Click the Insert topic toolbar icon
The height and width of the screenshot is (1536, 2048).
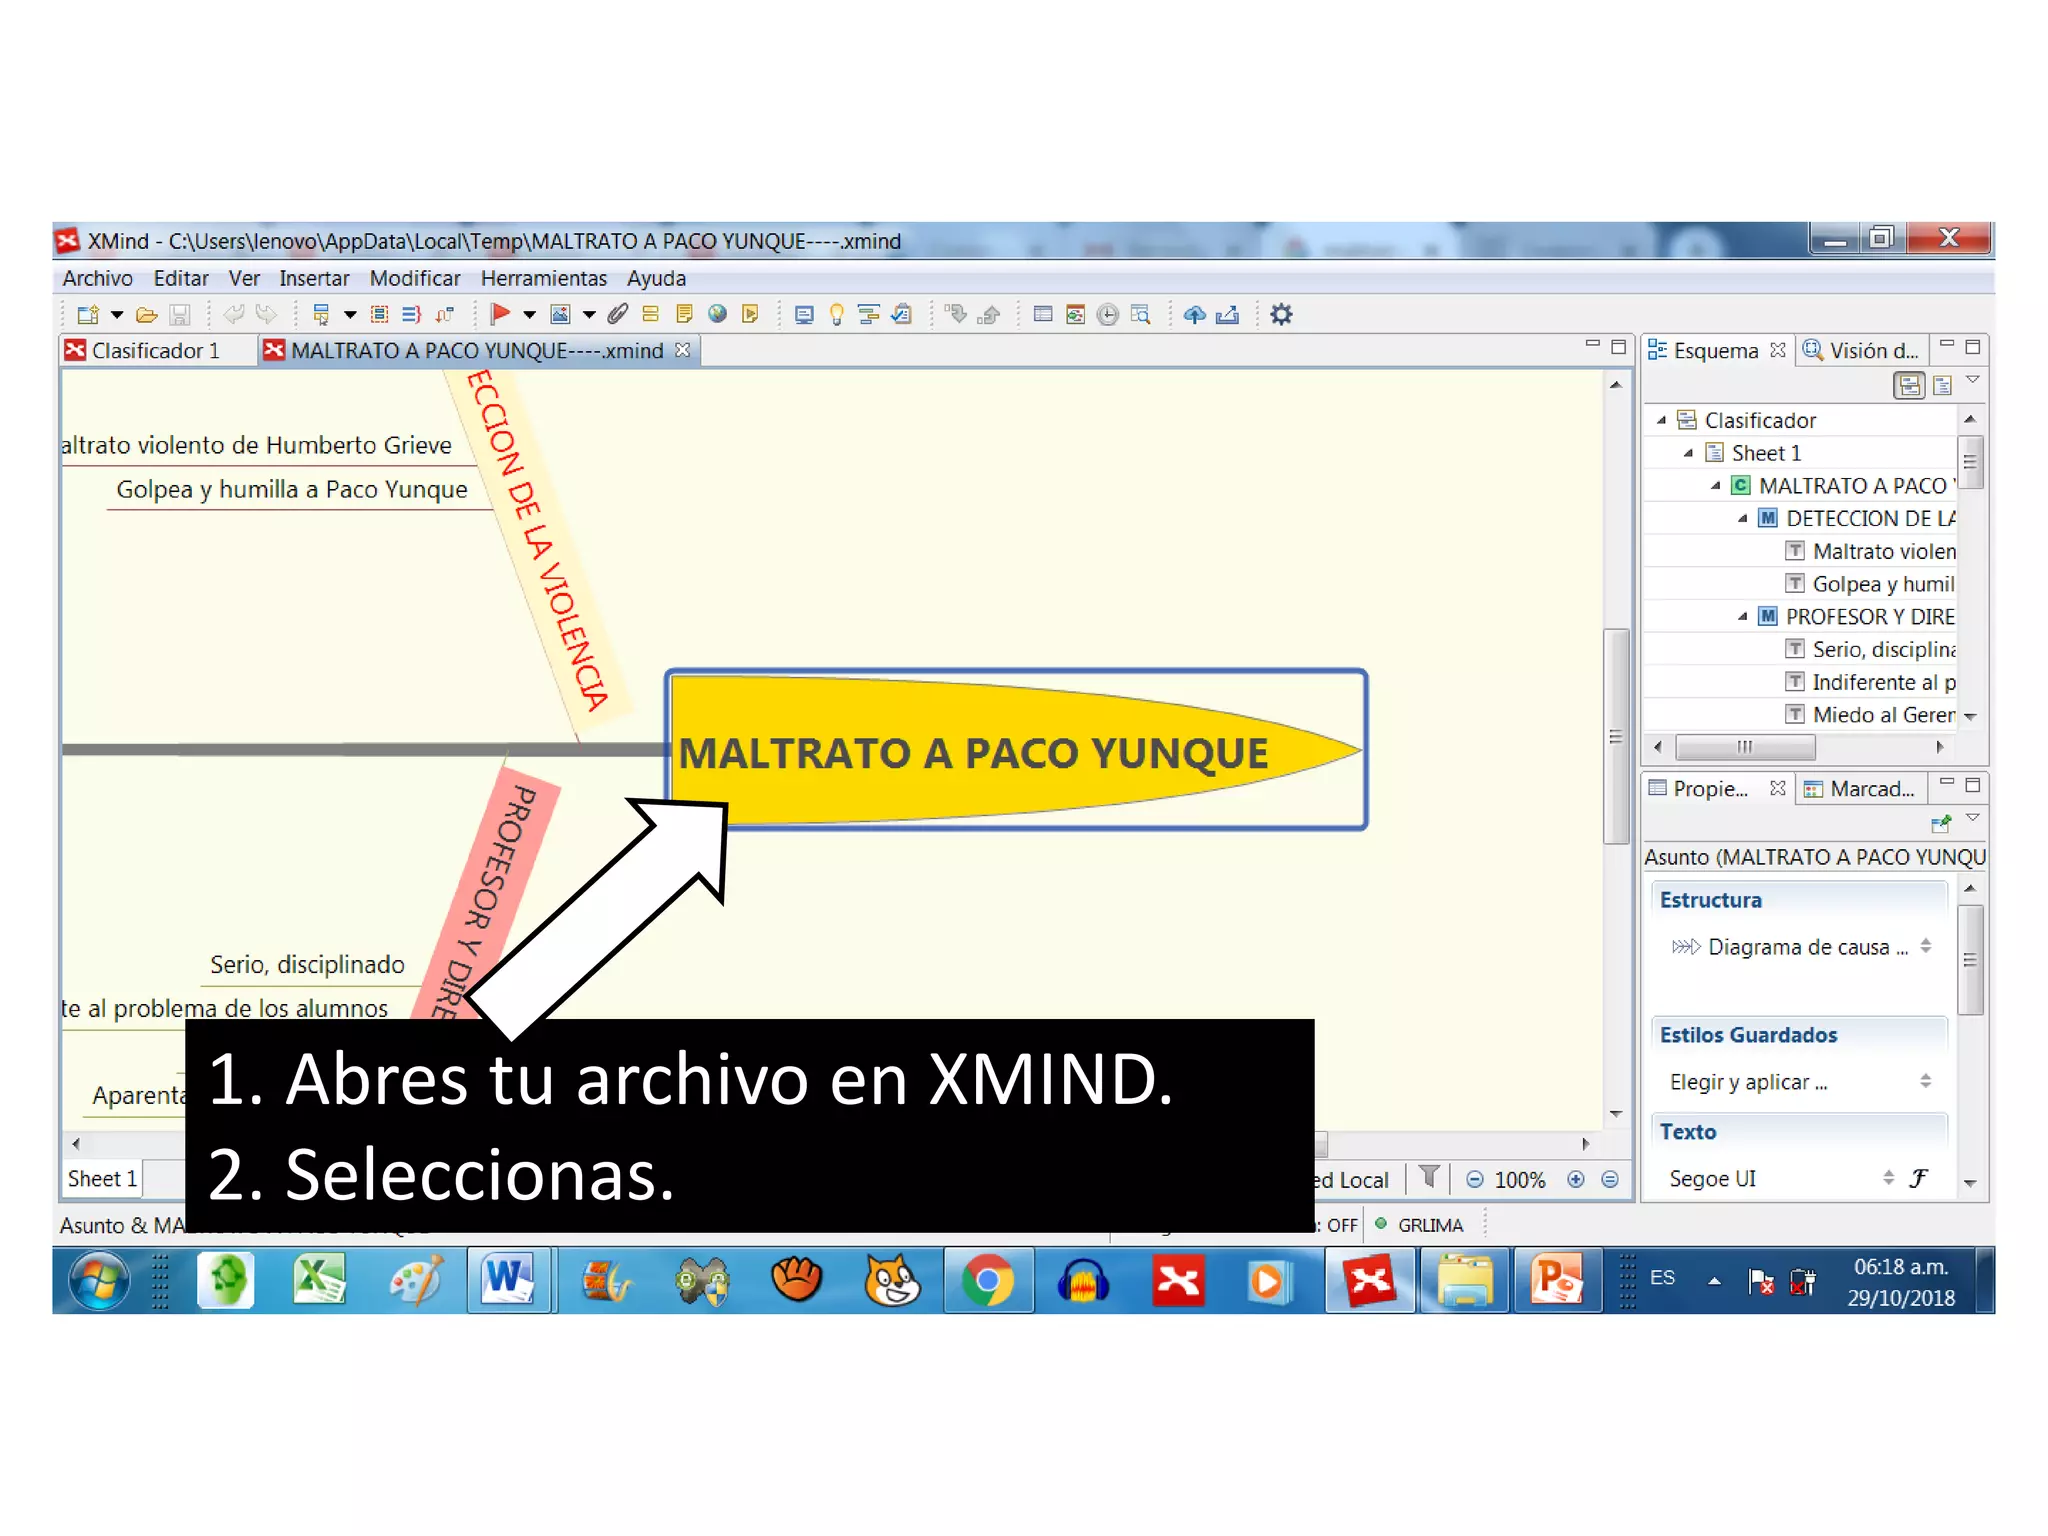pos(321,315)
